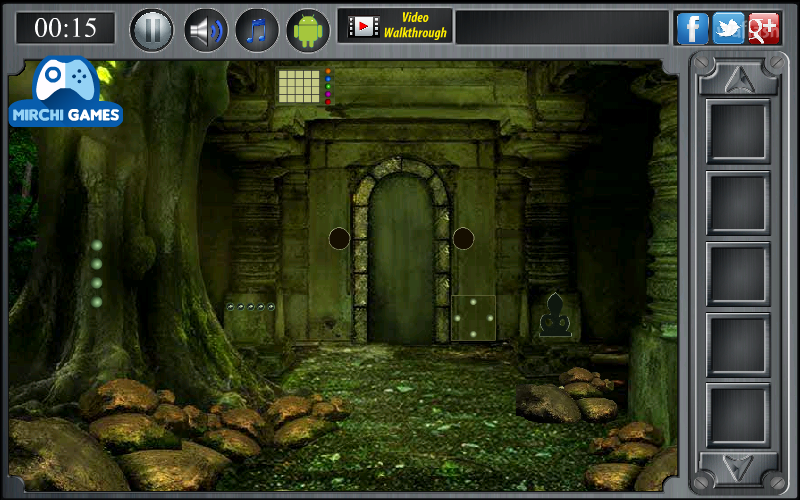
Task: Click the empty message bar
Action: [562, 27]
